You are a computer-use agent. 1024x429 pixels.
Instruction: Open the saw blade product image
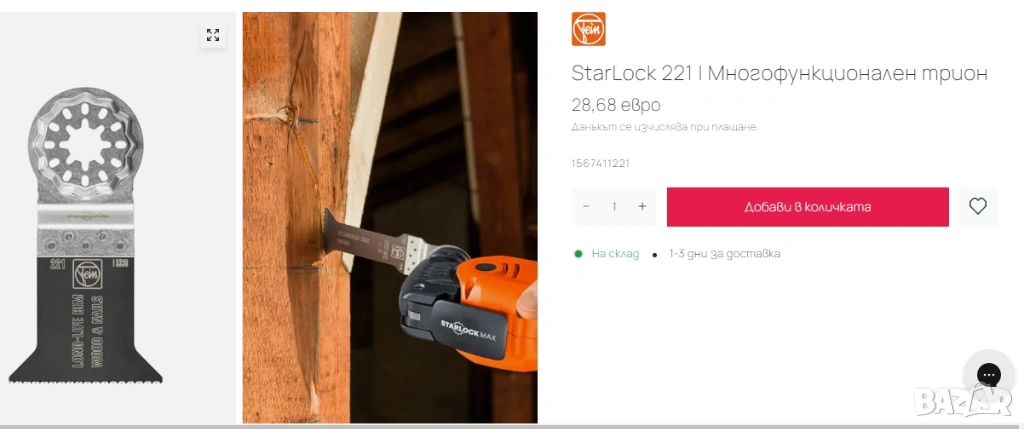[x=86, y=235]
